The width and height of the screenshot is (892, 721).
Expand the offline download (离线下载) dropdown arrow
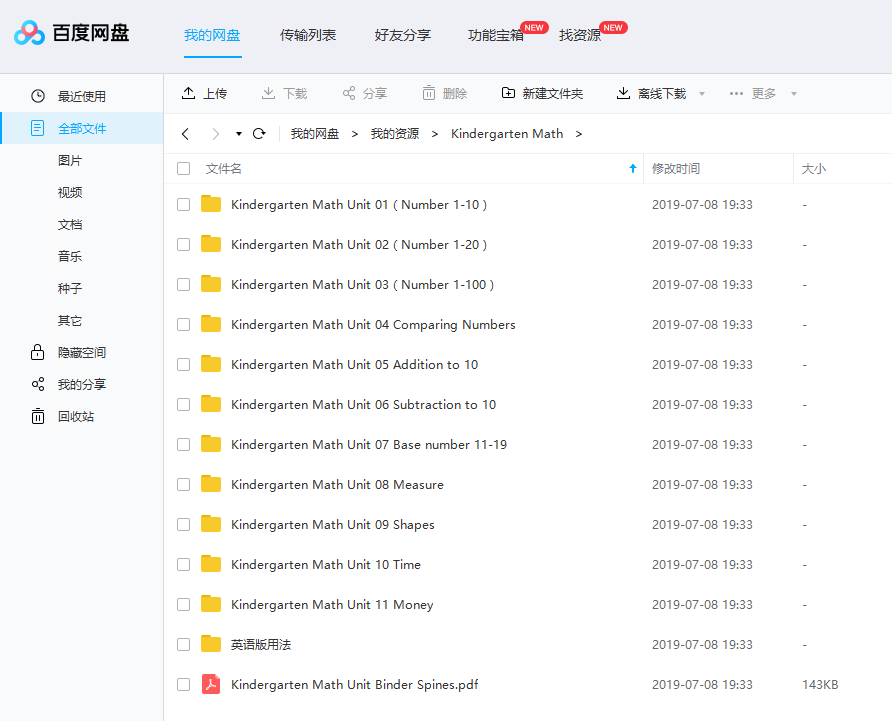pyautogui.click(x=702, y=94)
